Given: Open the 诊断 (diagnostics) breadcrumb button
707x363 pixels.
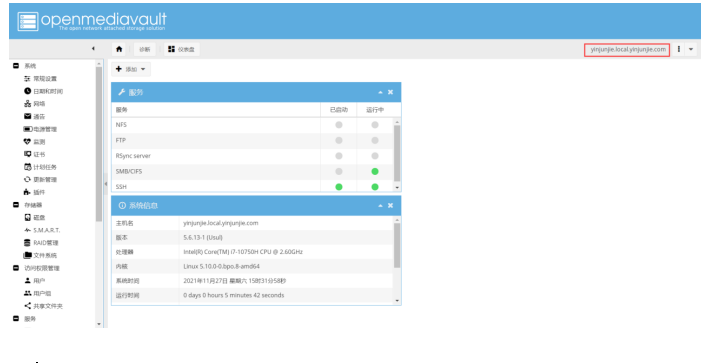Looking at the screenshot, I should 145,49.
